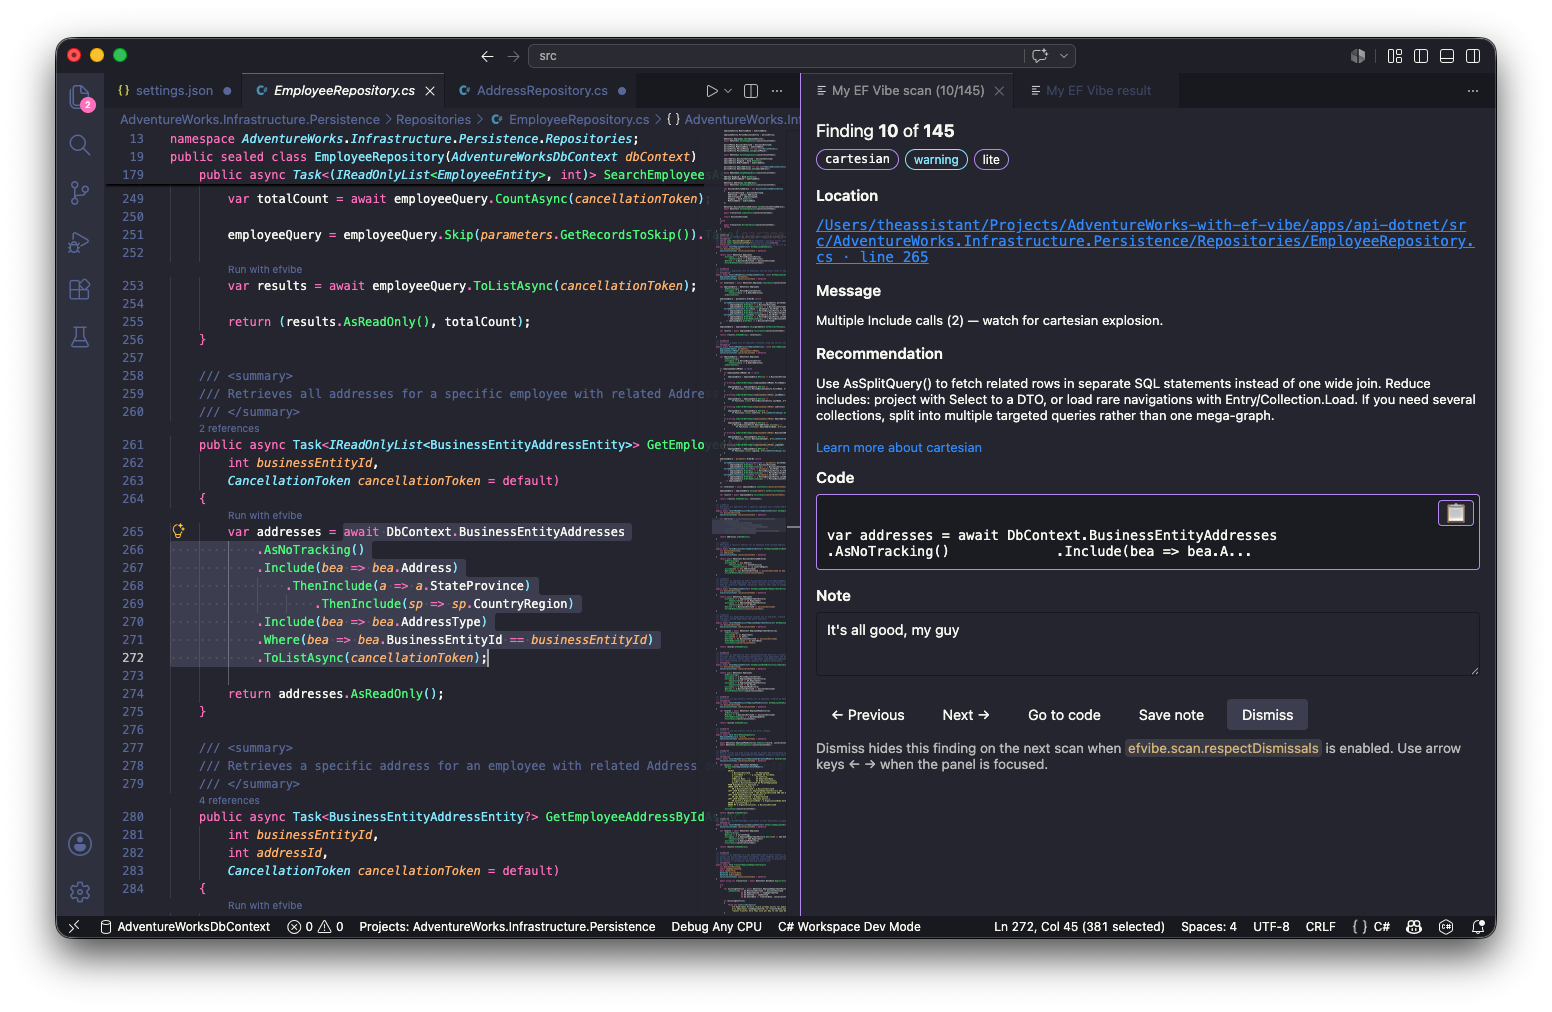Viewport: 1552px width, 1012px height.
Task: Click the cartesian tag badge
Action: pyautogui.click(x=857, y=159)
